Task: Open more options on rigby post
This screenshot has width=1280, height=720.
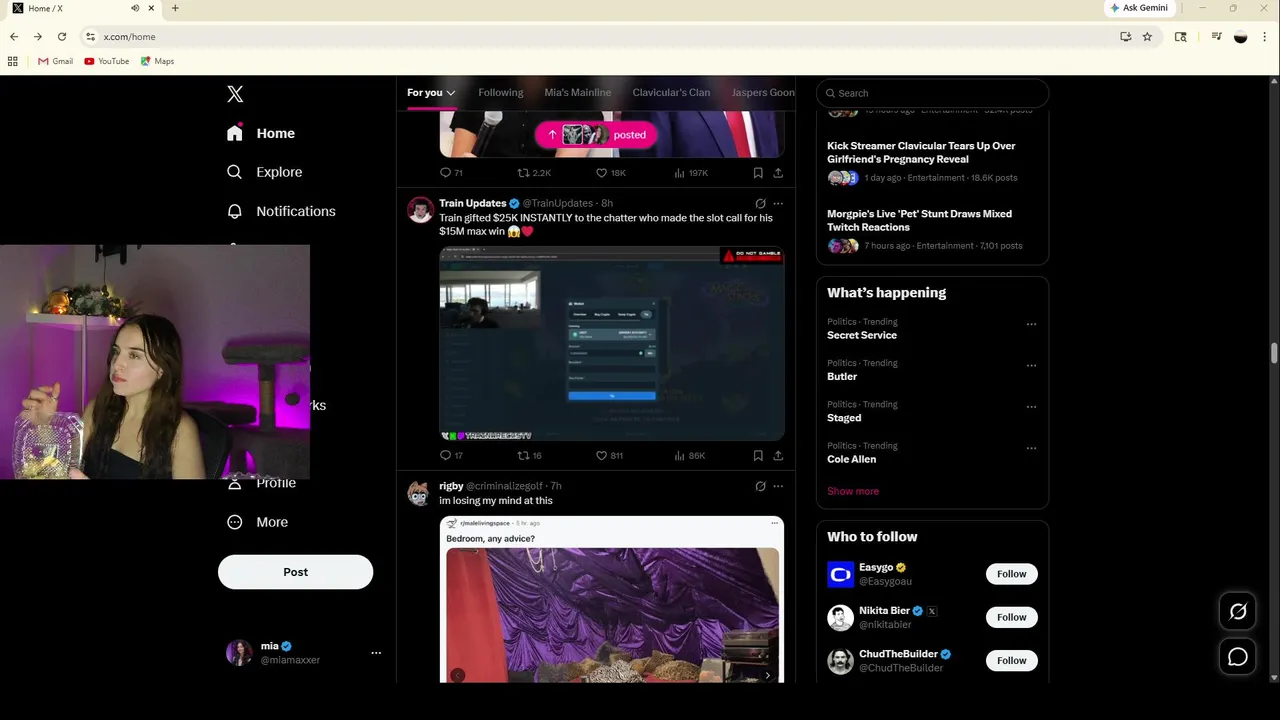Action: (778, 486)
